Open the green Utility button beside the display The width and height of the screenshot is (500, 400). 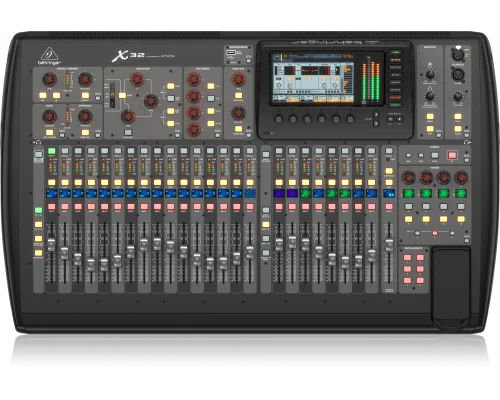396,105
